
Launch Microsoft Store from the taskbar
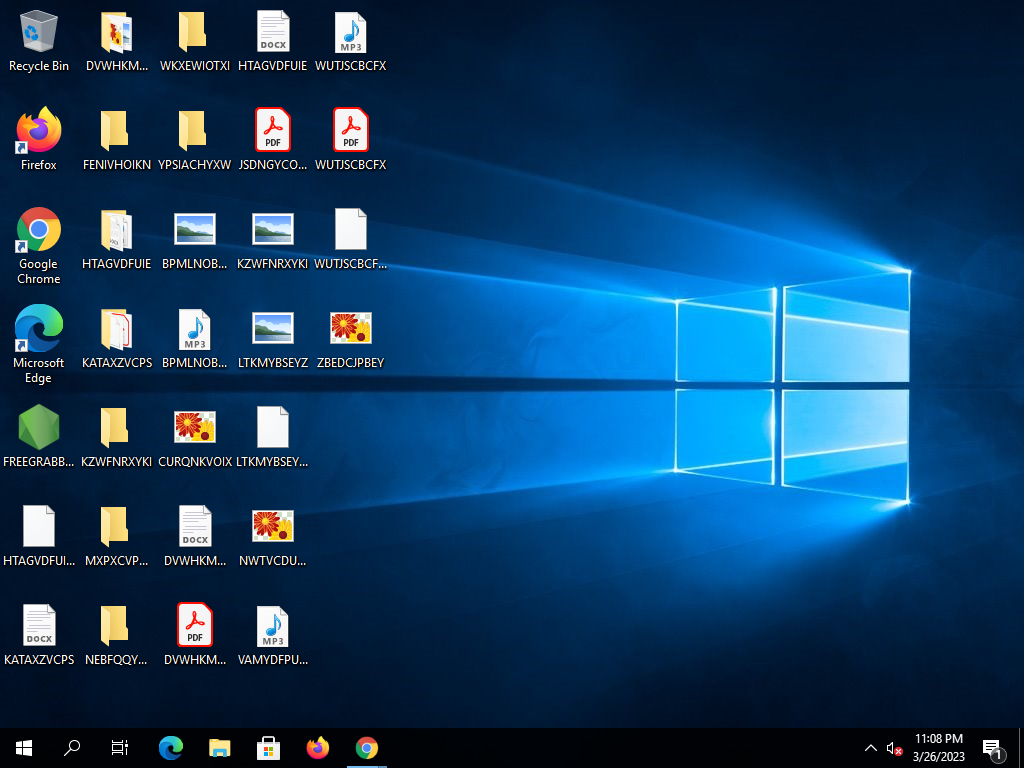click(269, 747)
